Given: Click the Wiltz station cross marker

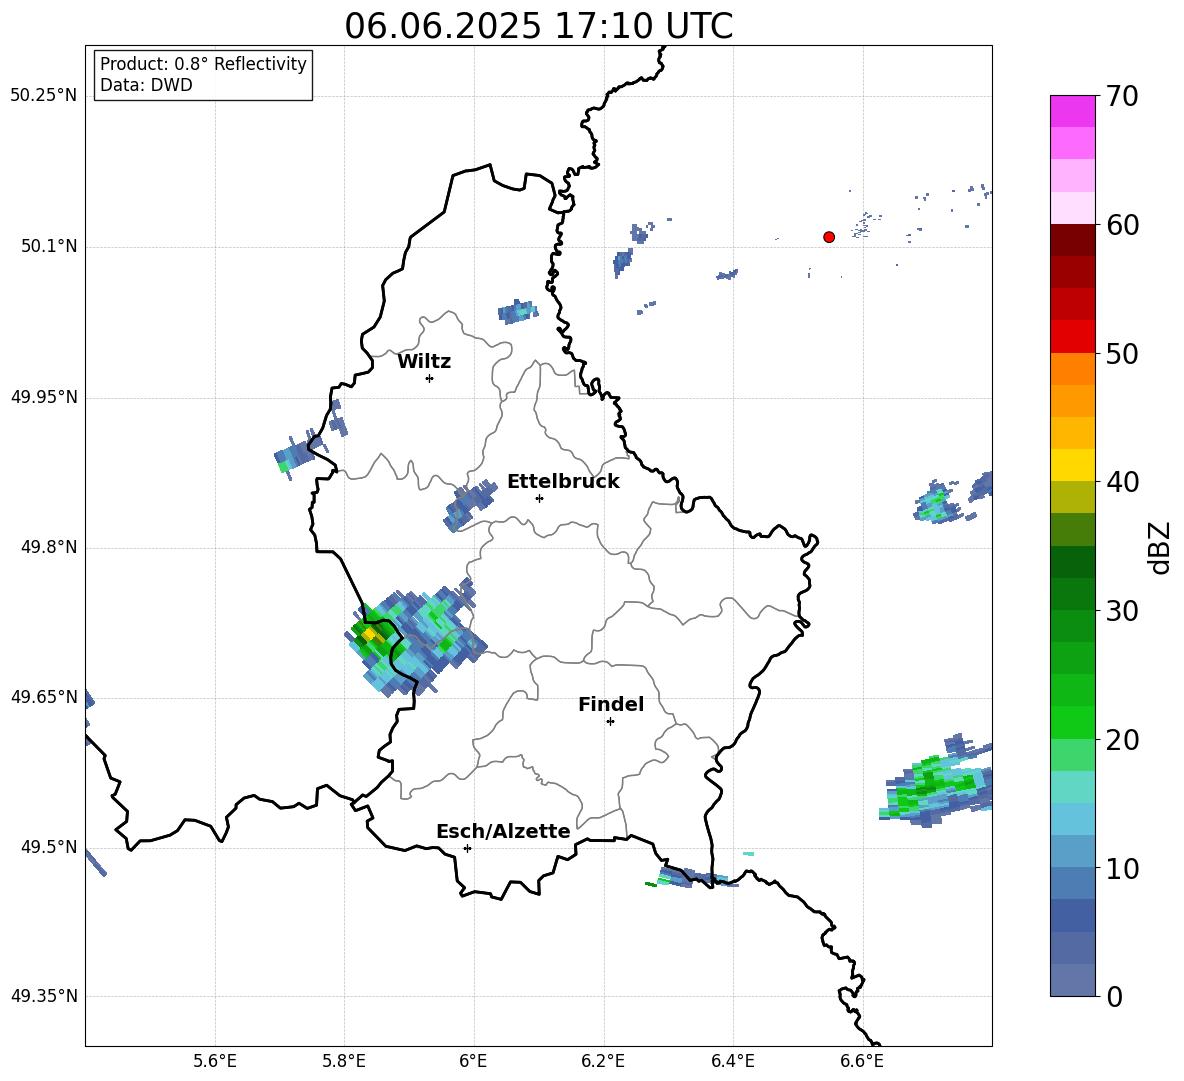Looking at the screenshot, I should (x=430, y=378).
